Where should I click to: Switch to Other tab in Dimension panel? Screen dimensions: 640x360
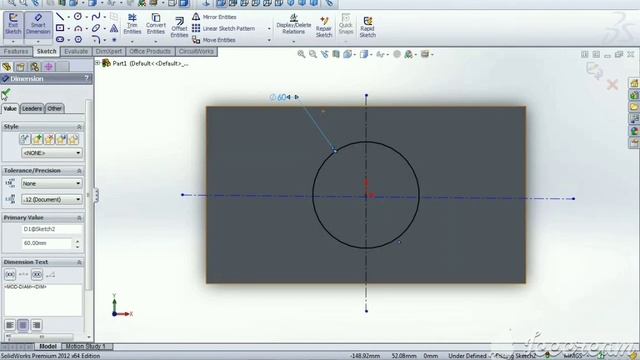pyautogui.click(x=55, y=109)
